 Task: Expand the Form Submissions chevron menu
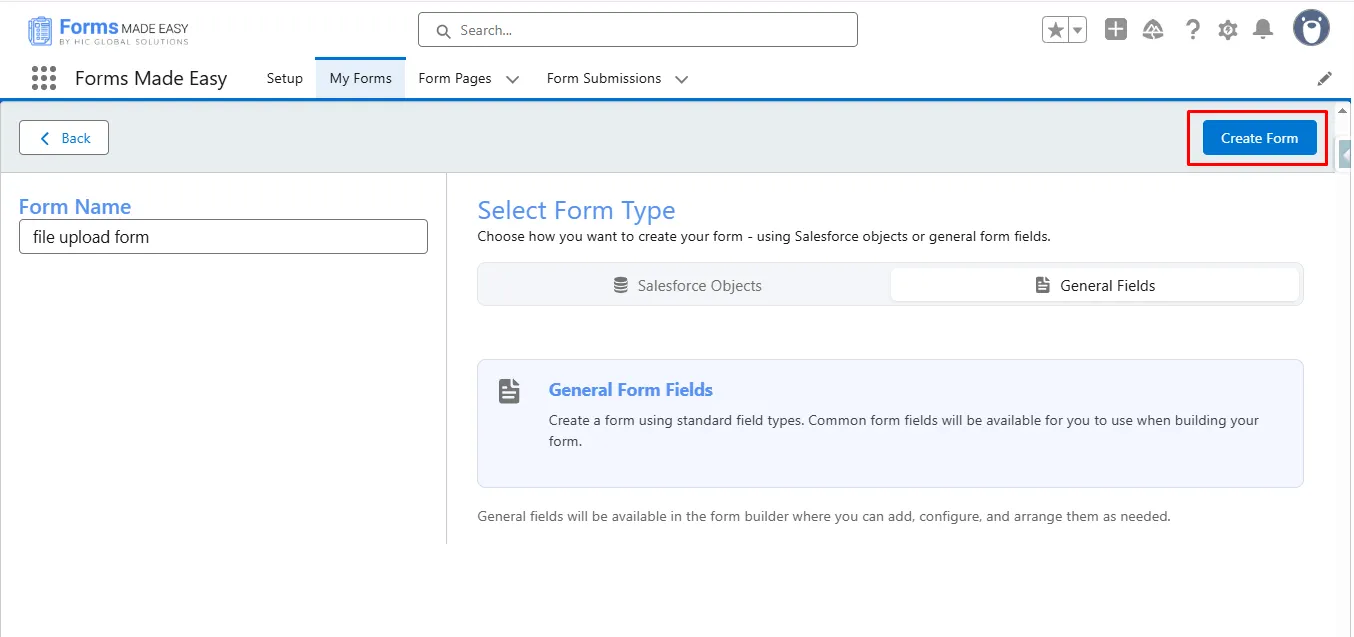click(x=682, y=79)
